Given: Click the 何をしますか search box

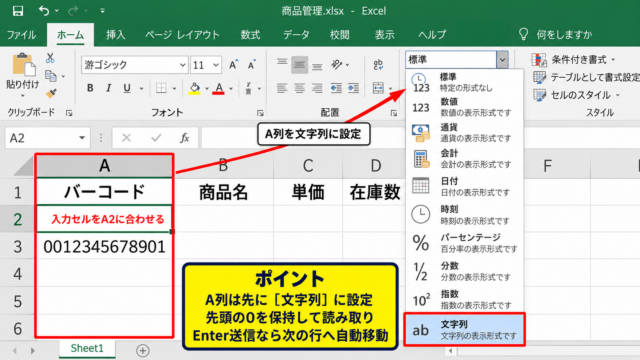Looking at the screenshot, I should click(556, 35).
